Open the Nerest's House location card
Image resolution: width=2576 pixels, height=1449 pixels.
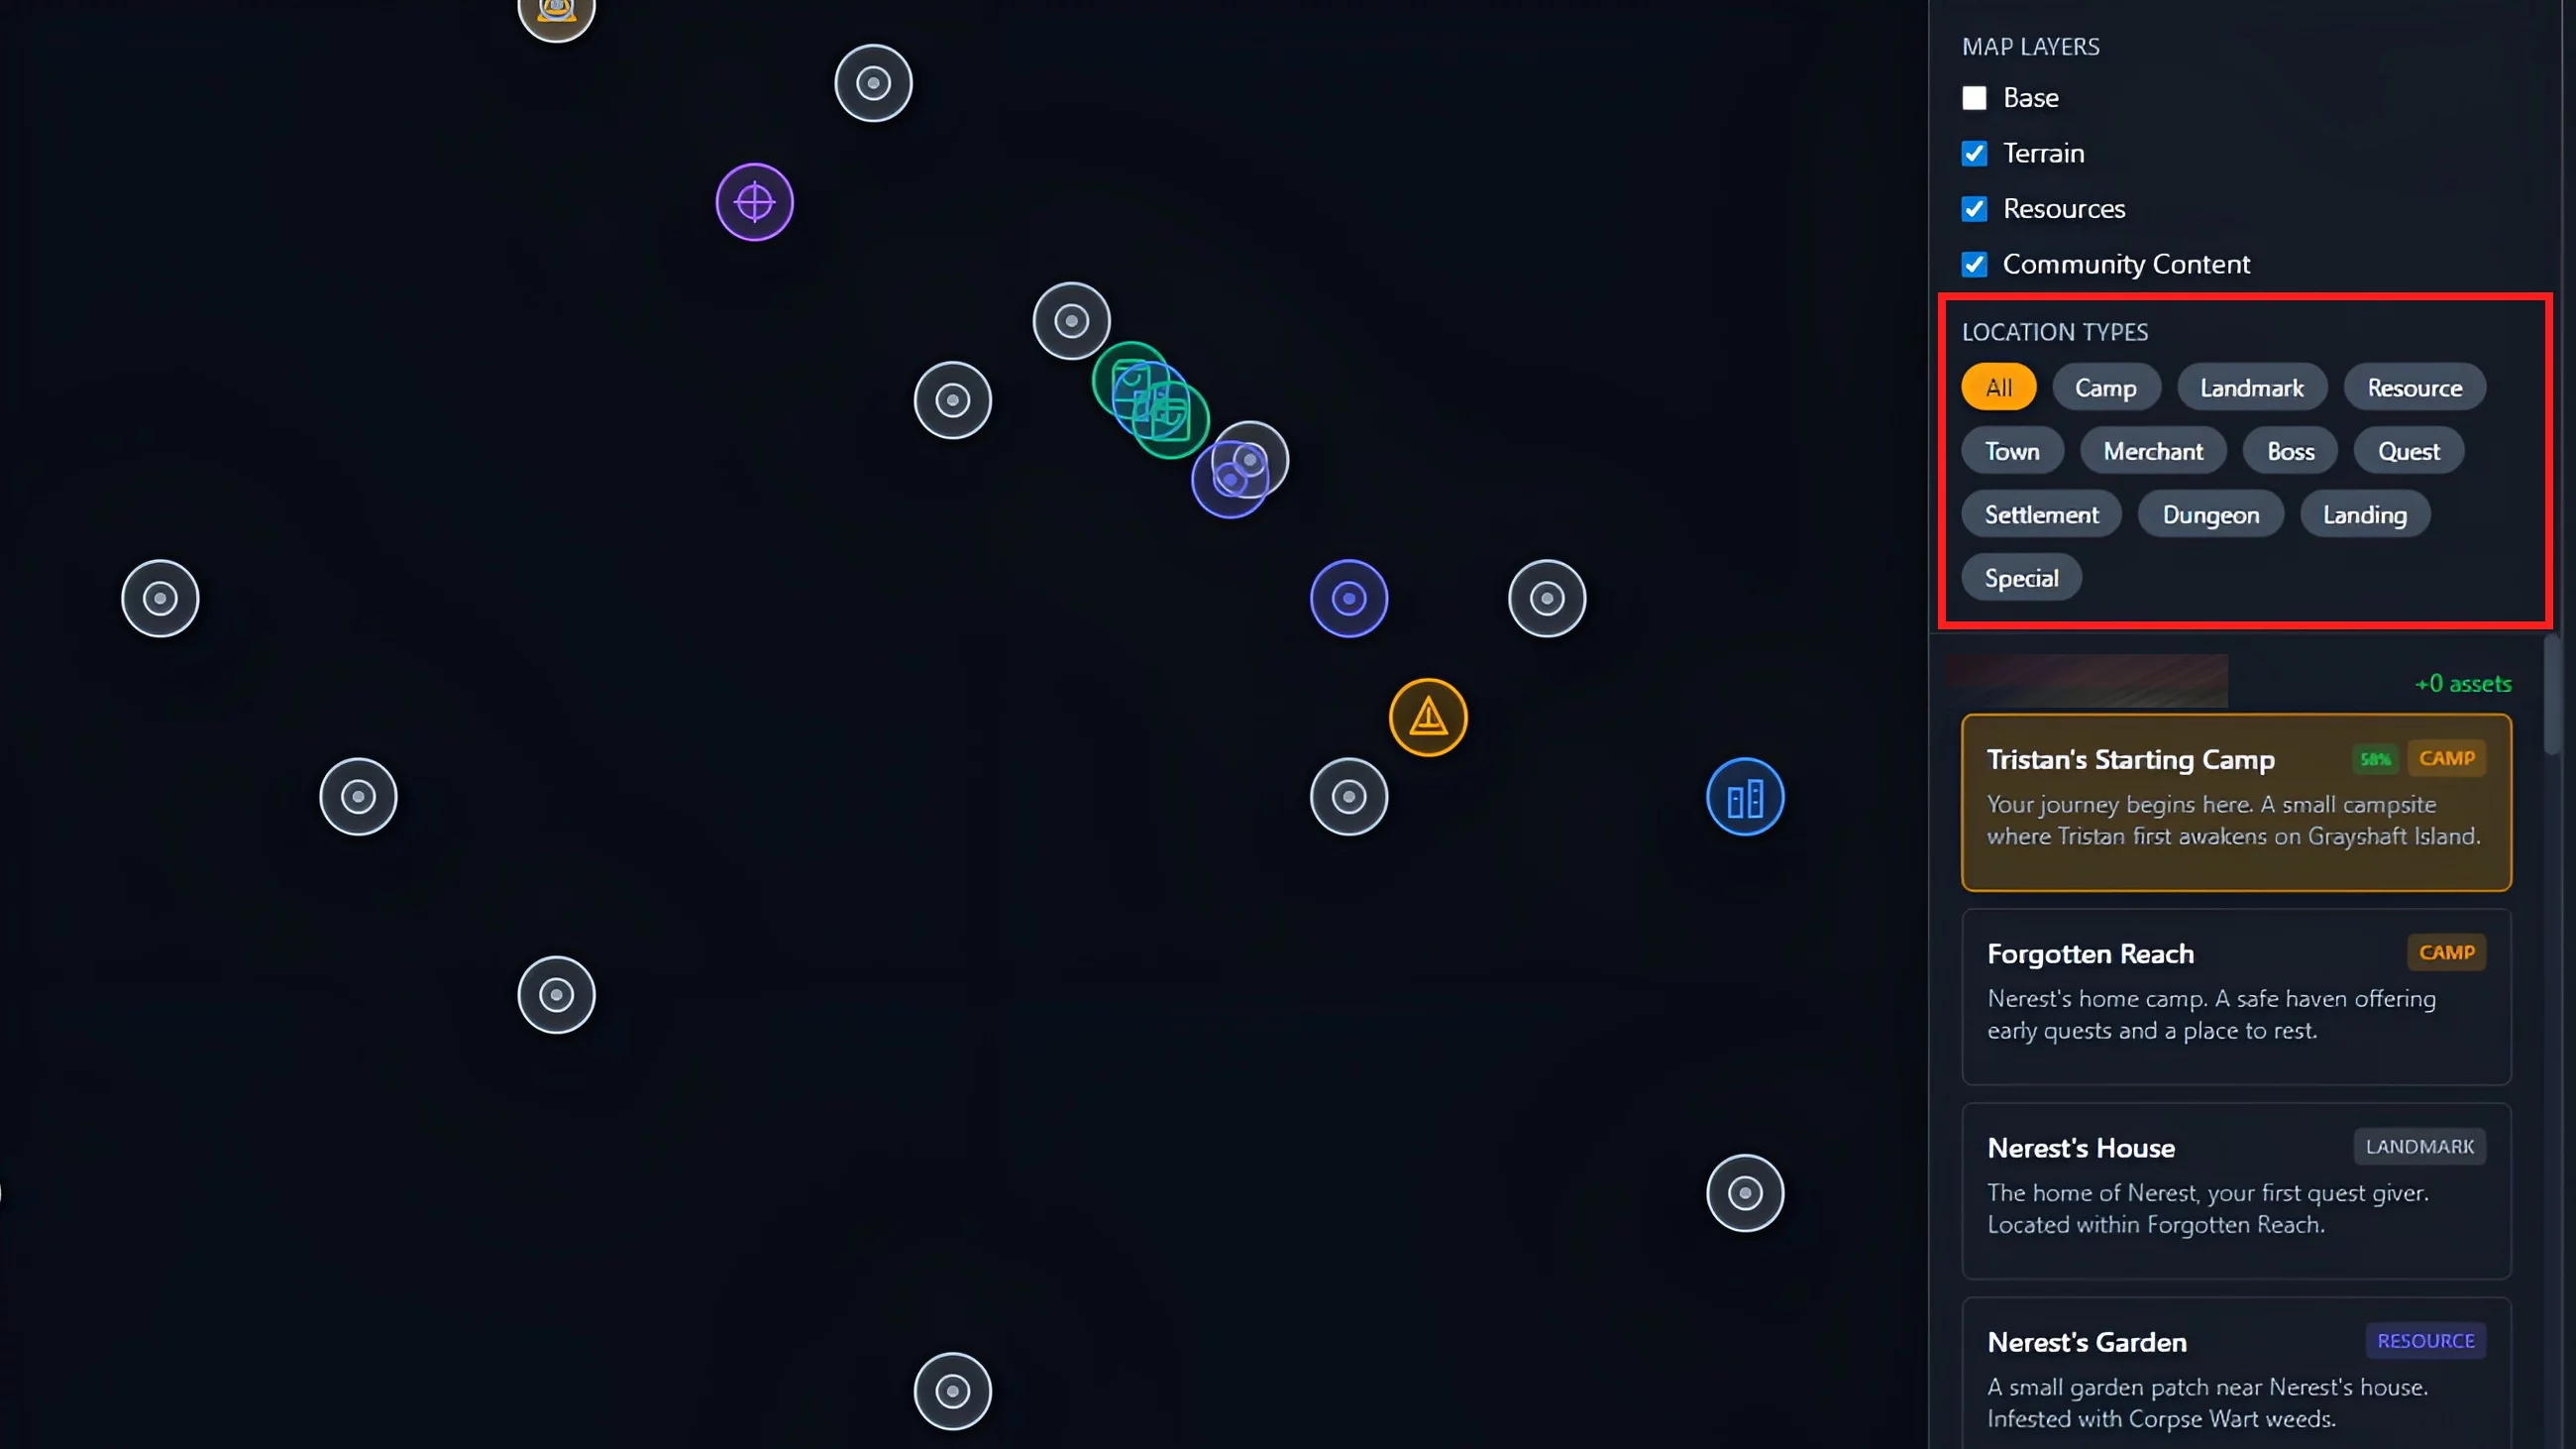[2236, 1190]
